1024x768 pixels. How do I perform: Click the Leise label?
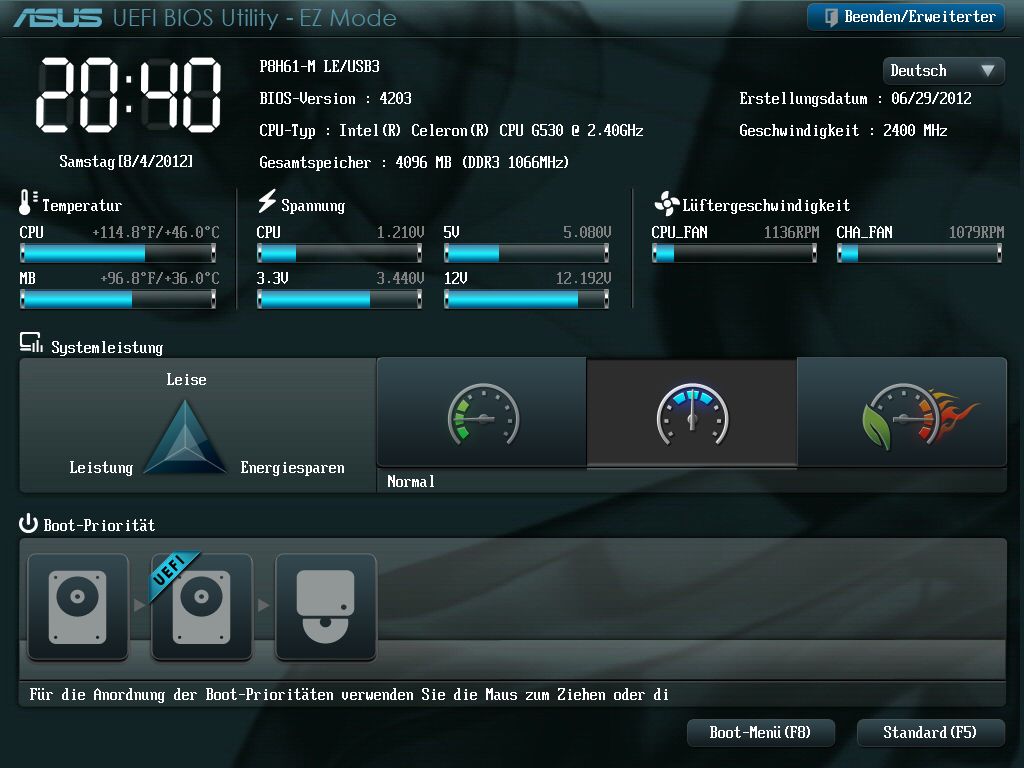(x=186, y=379)
